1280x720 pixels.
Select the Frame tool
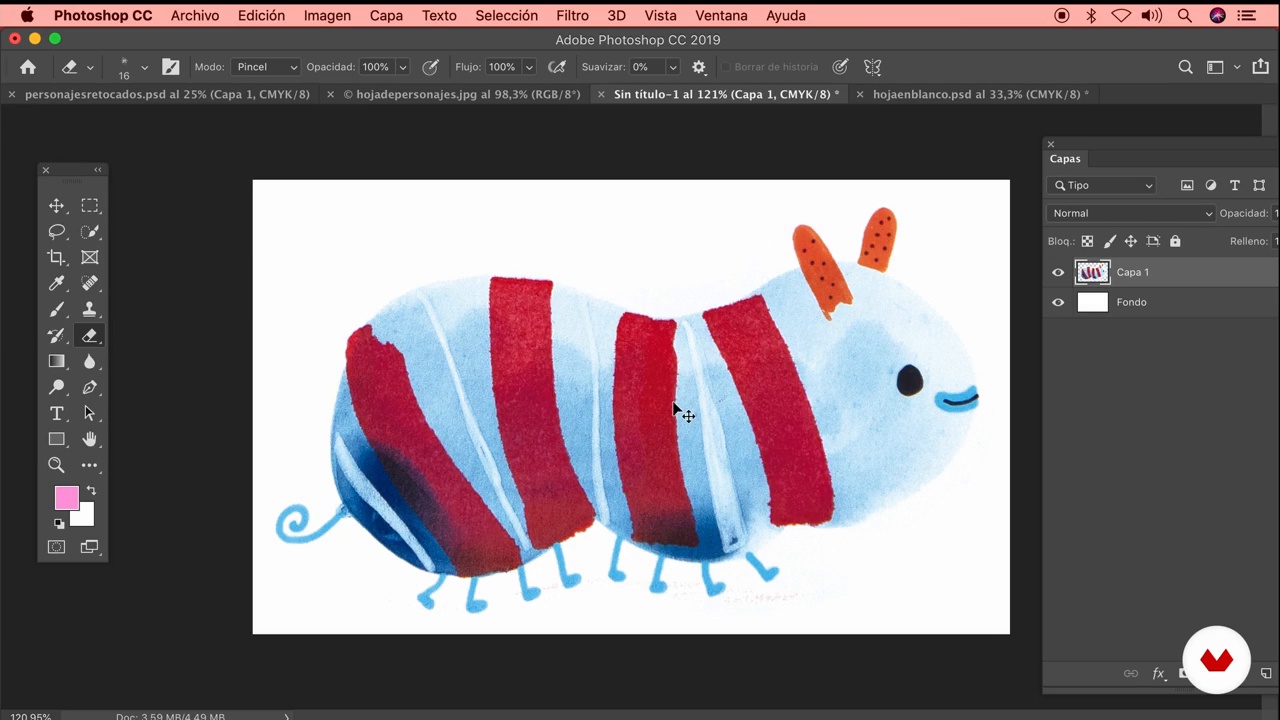(90, 258)
